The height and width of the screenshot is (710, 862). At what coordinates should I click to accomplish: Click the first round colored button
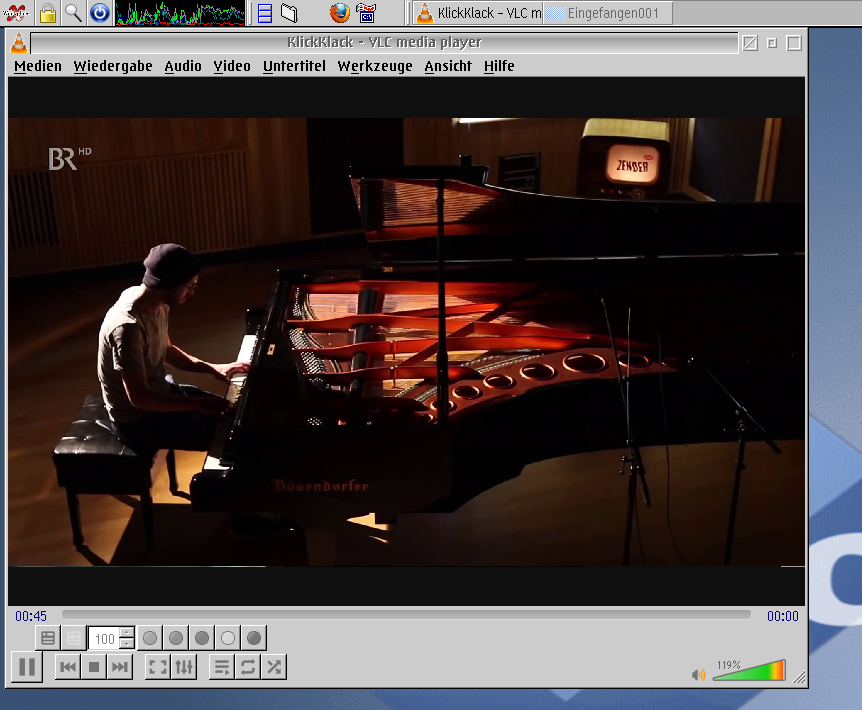(x=150, y=638)
